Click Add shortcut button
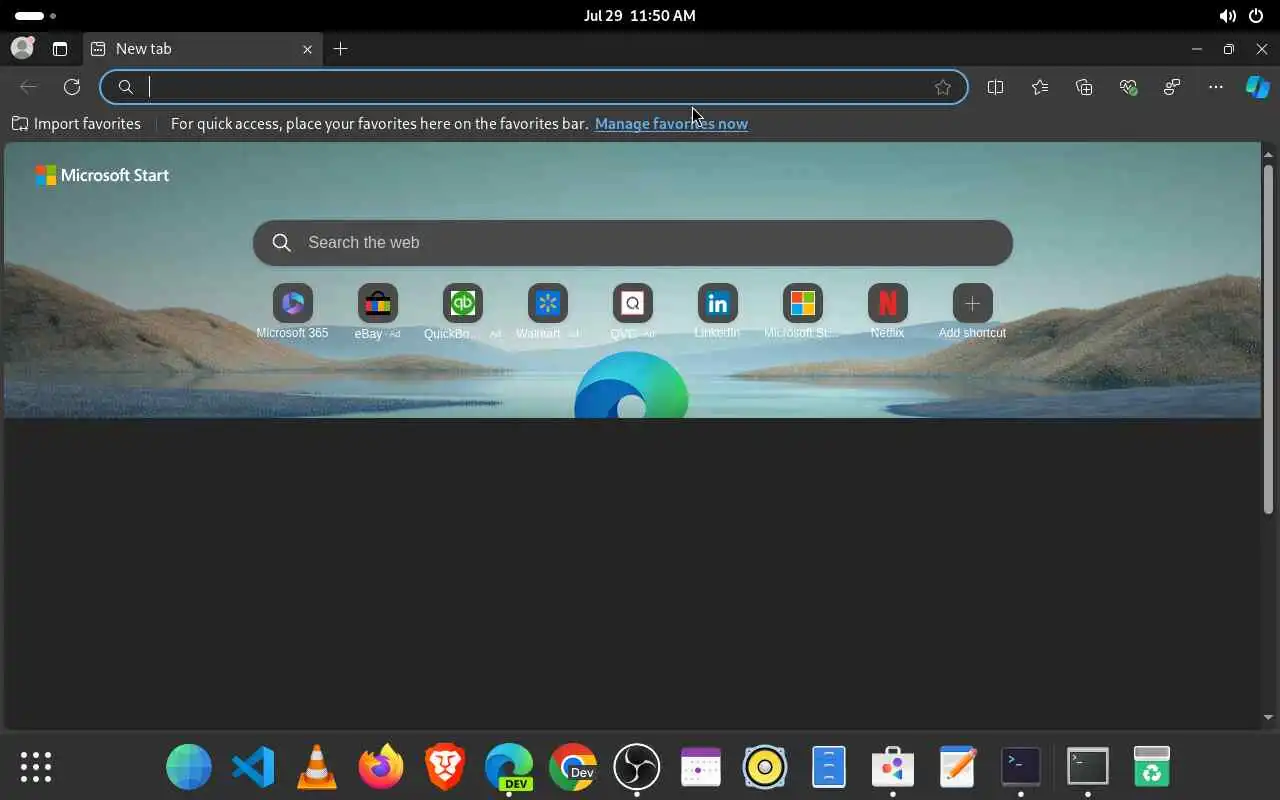Image resolution: width=1280 pixels, height=800 pixels. coord(972,312)
